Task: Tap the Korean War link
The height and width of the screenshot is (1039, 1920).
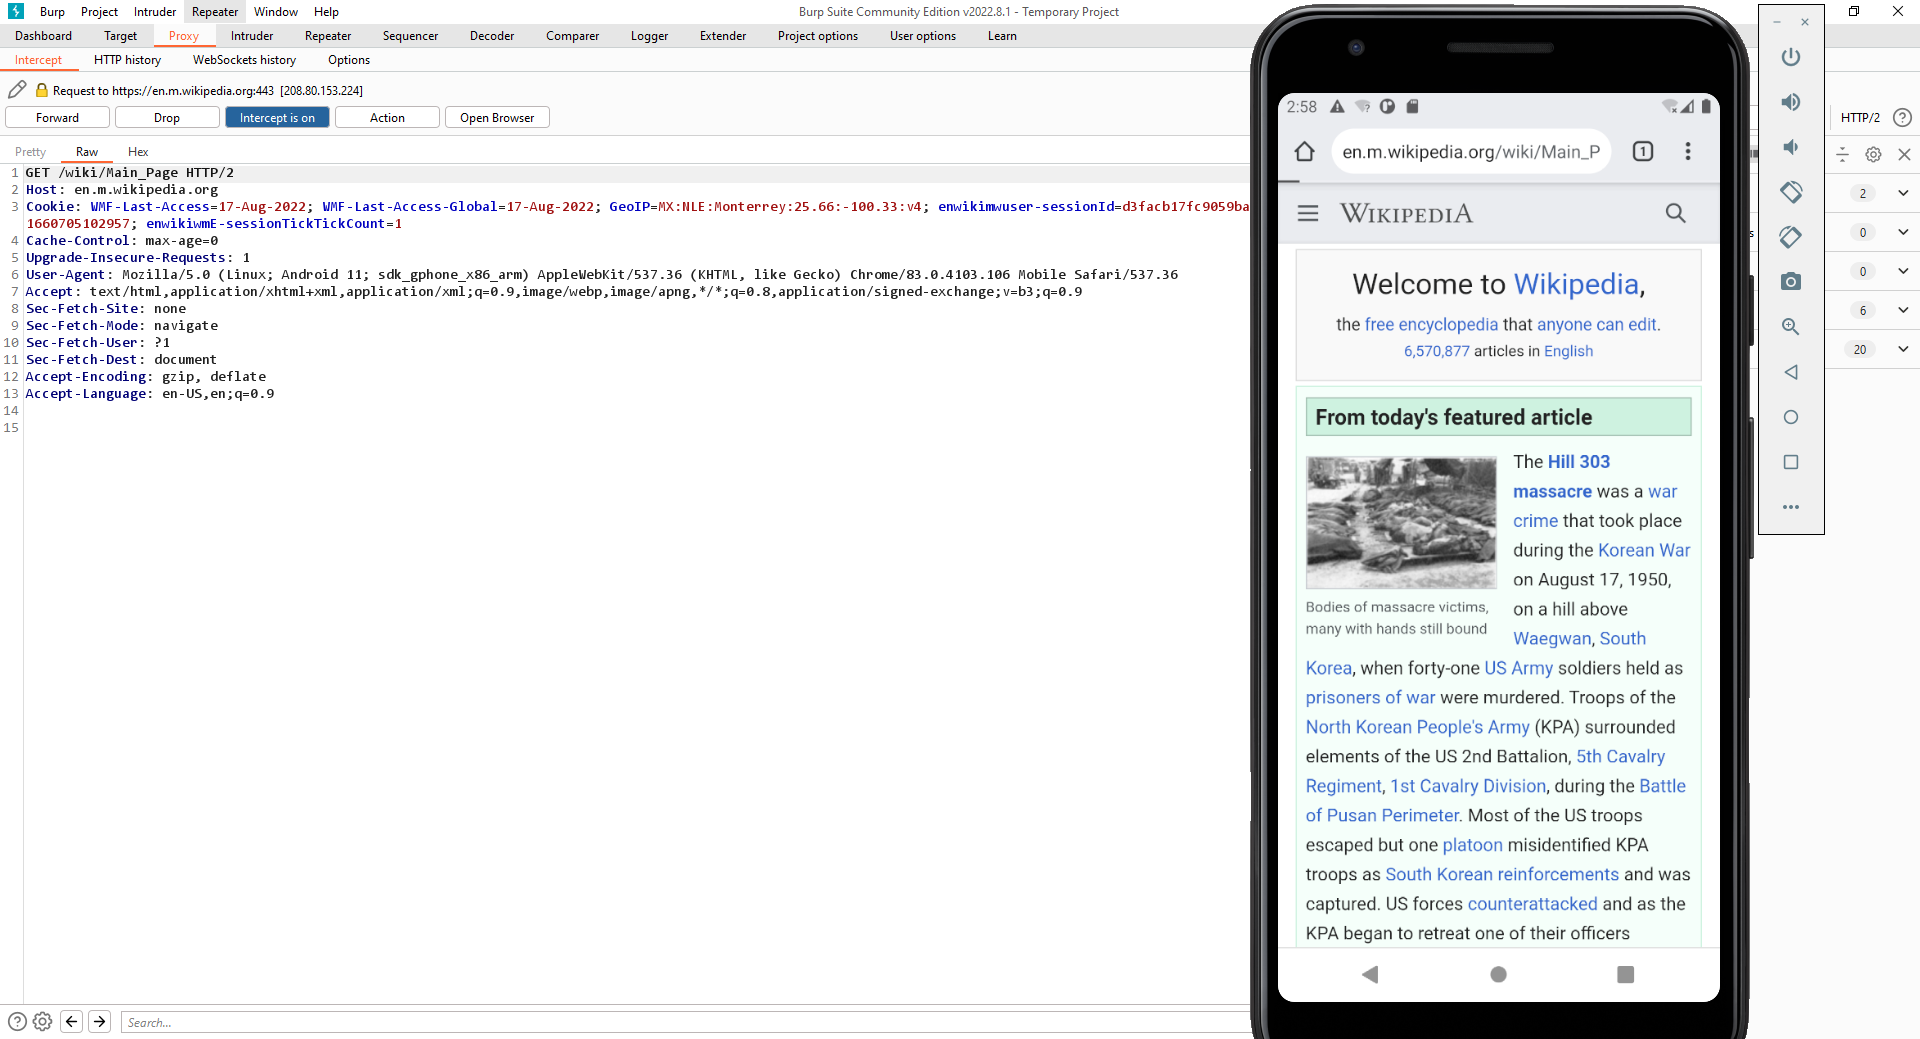Action: pyautogui.click(x=1644, y=550)
